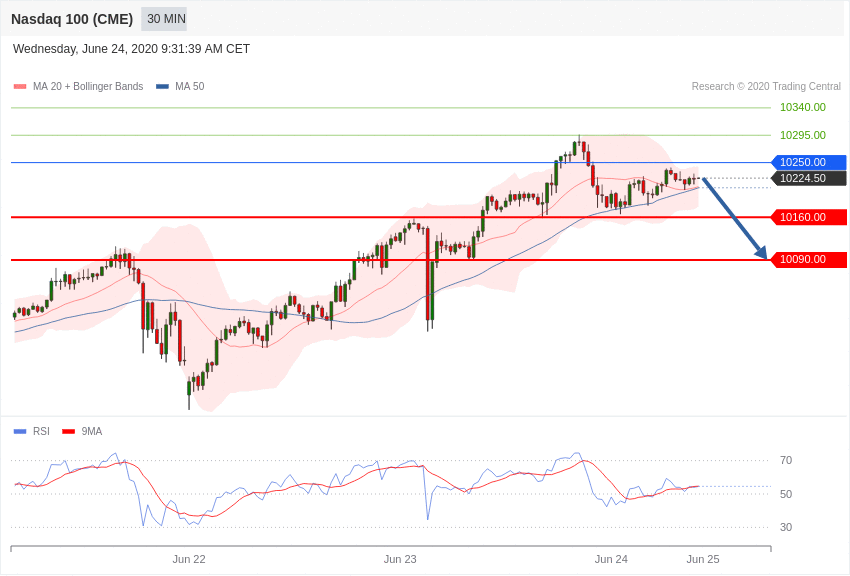Click the Research 2020 Trading Central credit
Screen dimensions: 850x576
766,87
